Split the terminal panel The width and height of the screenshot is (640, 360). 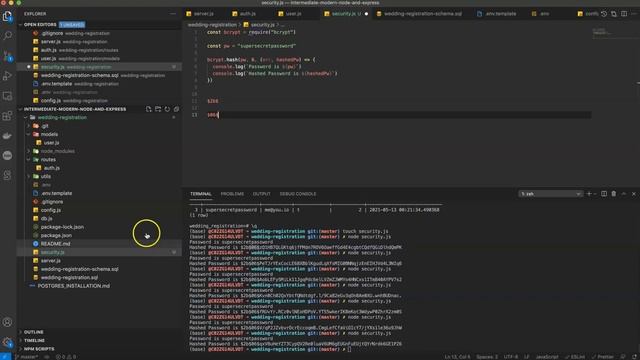[x=604, y=194]
